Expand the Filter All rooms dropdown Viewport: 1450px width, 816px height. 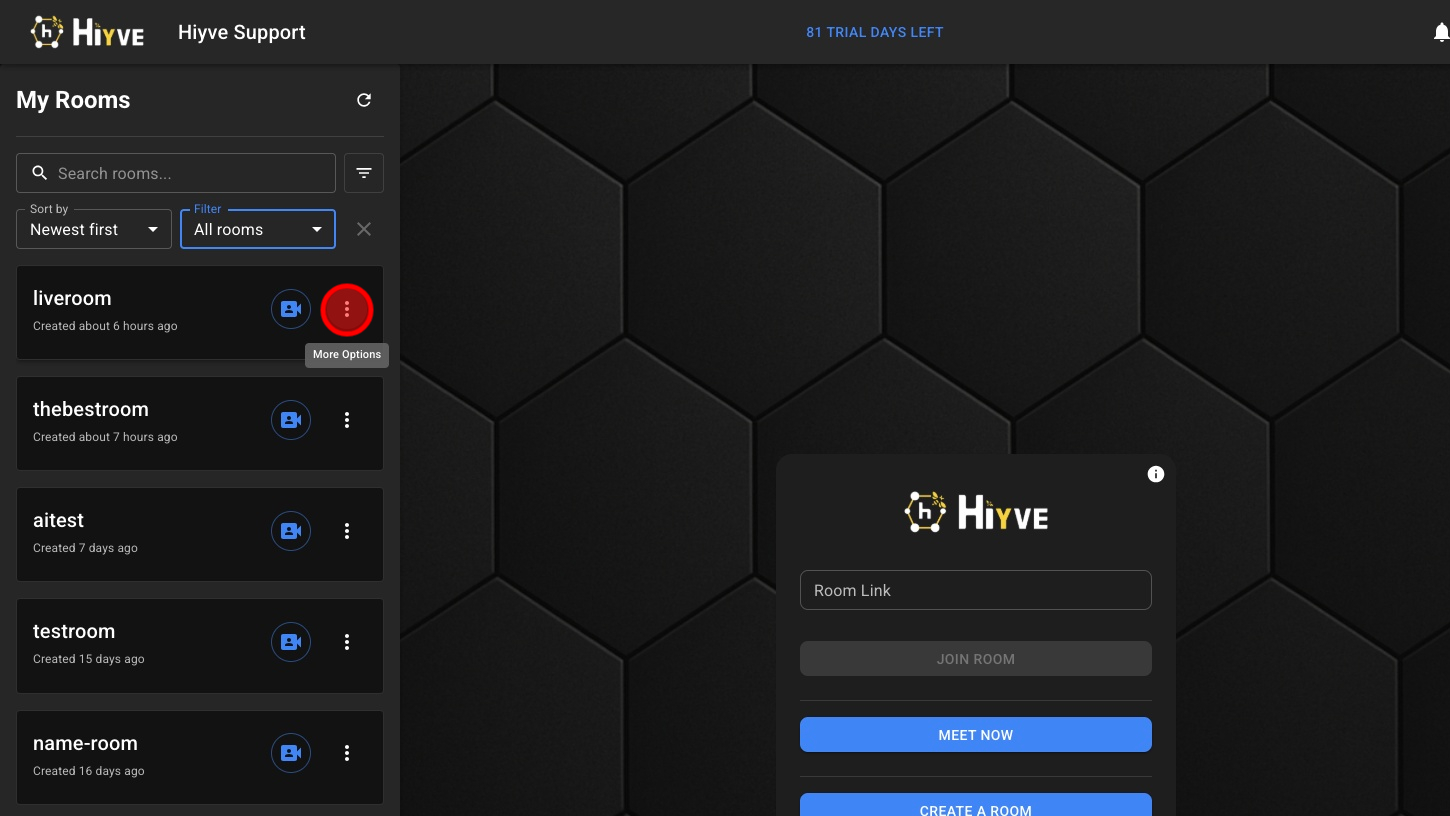point(258,229)
